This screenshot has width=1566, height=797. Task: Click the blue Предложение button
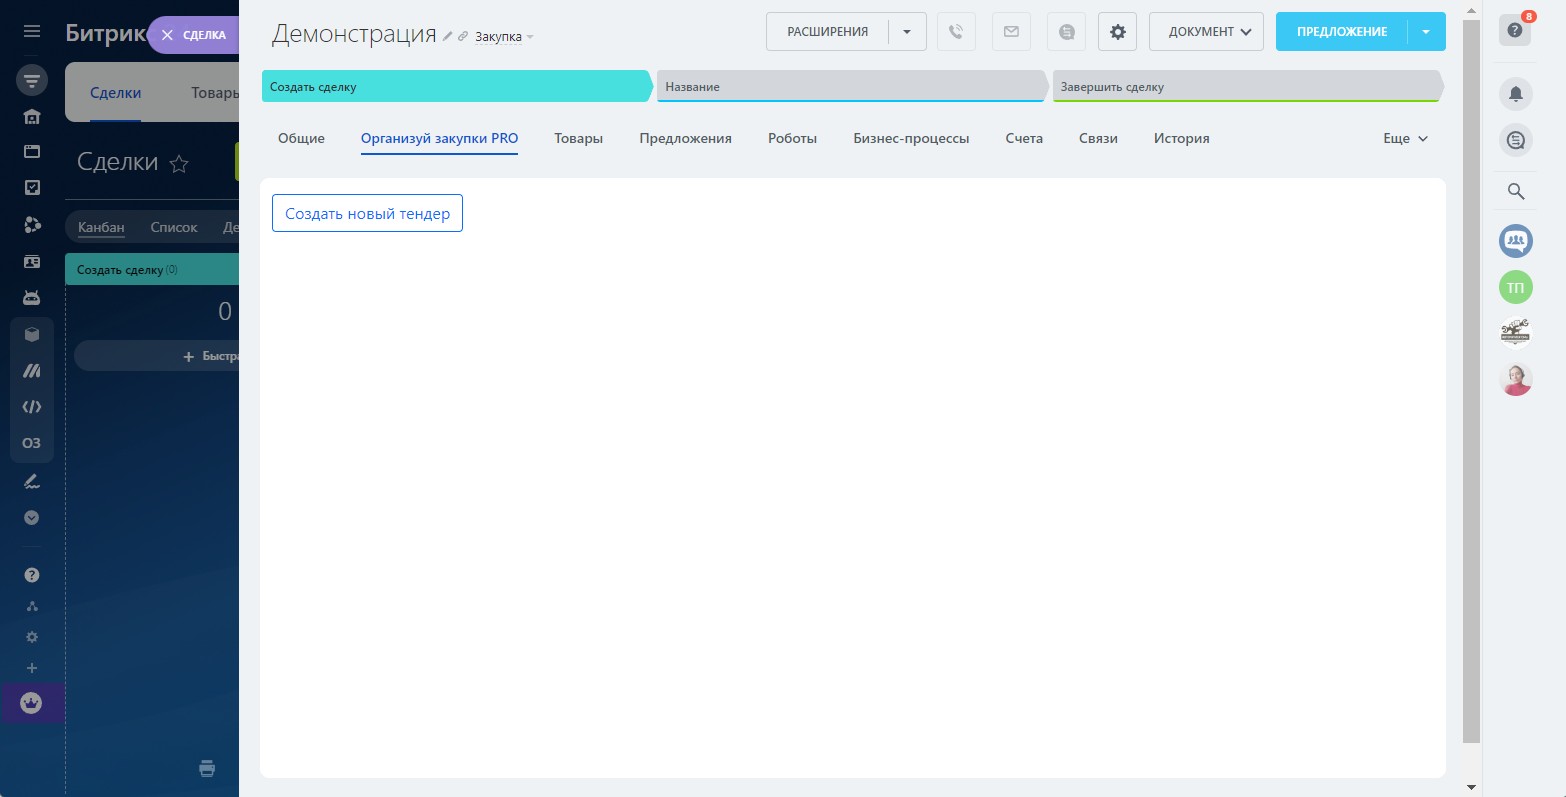pyautogui.click(x=1342, y=32)
